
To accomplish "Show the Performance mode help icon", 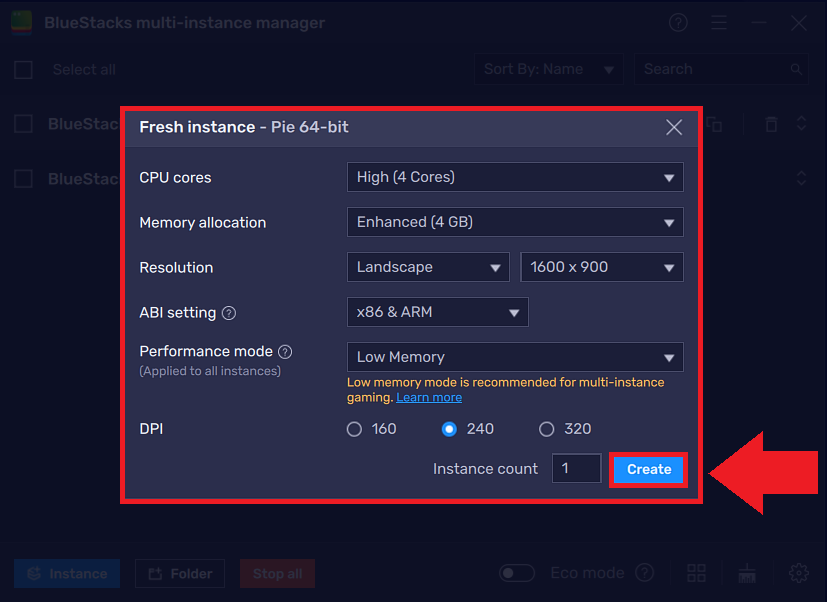I will [285, 352].
